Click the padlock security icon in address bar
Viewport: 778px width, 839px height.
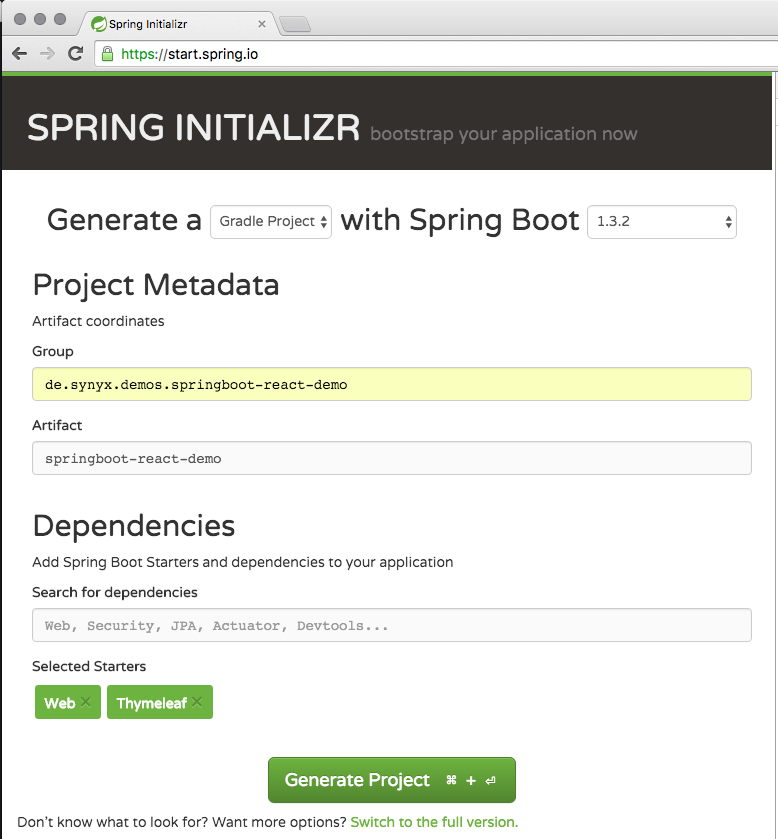106,53
